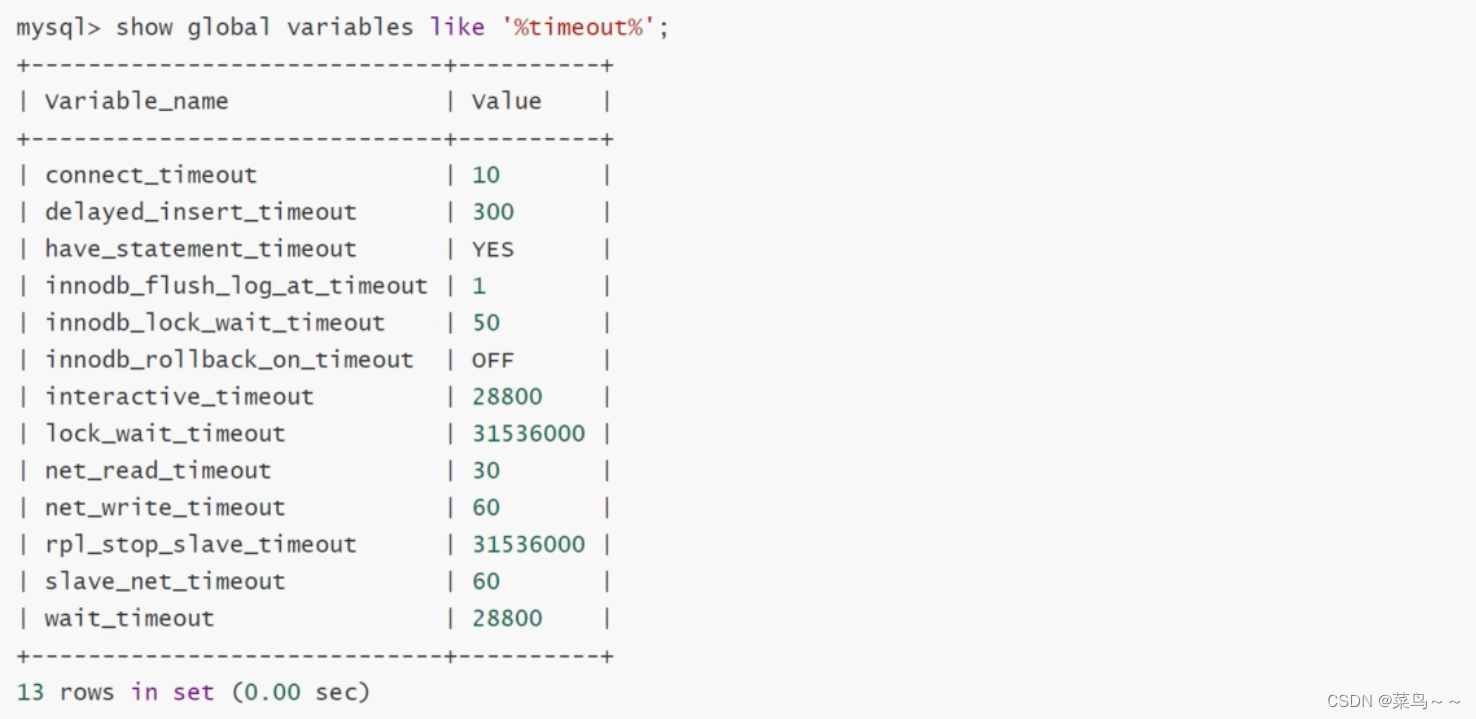Click the lock_wait_timeout variable name
The height and width of the screenshot is (719, 1476).
pos(165,434)
